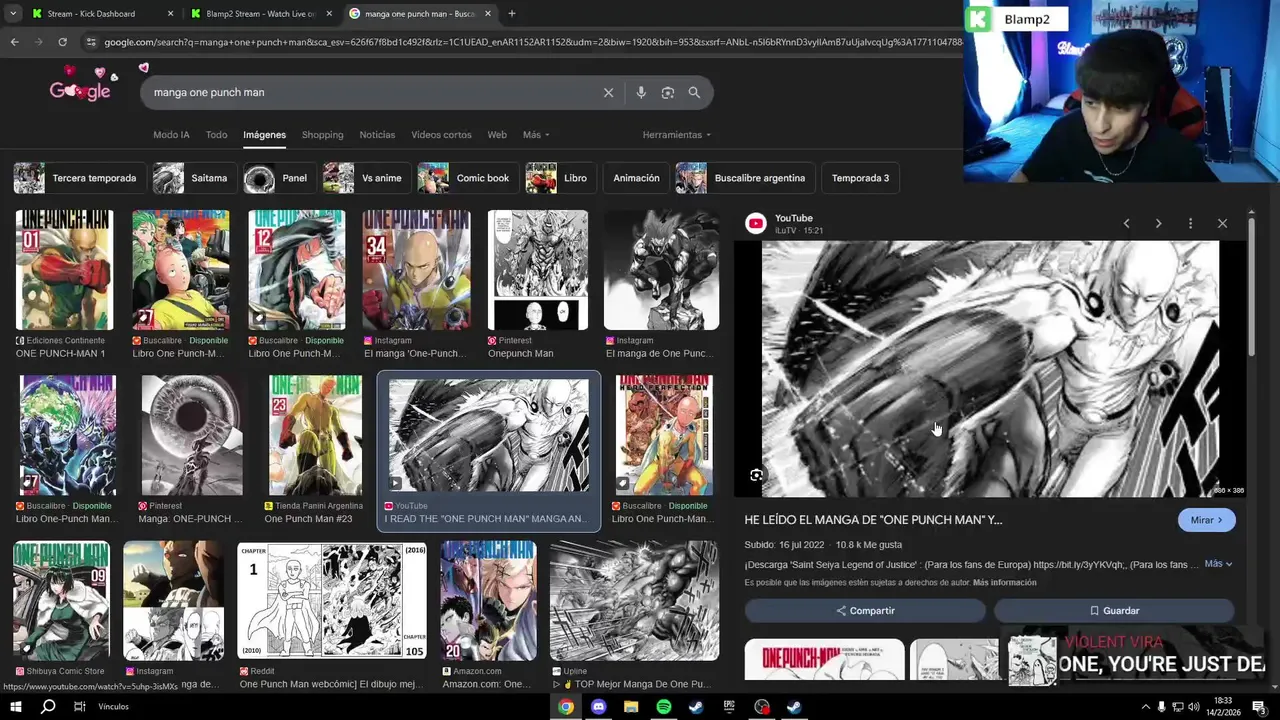1280x720 pixels.
Task: Open the tab search dropdown arrow
Action: tap(12, 14)
